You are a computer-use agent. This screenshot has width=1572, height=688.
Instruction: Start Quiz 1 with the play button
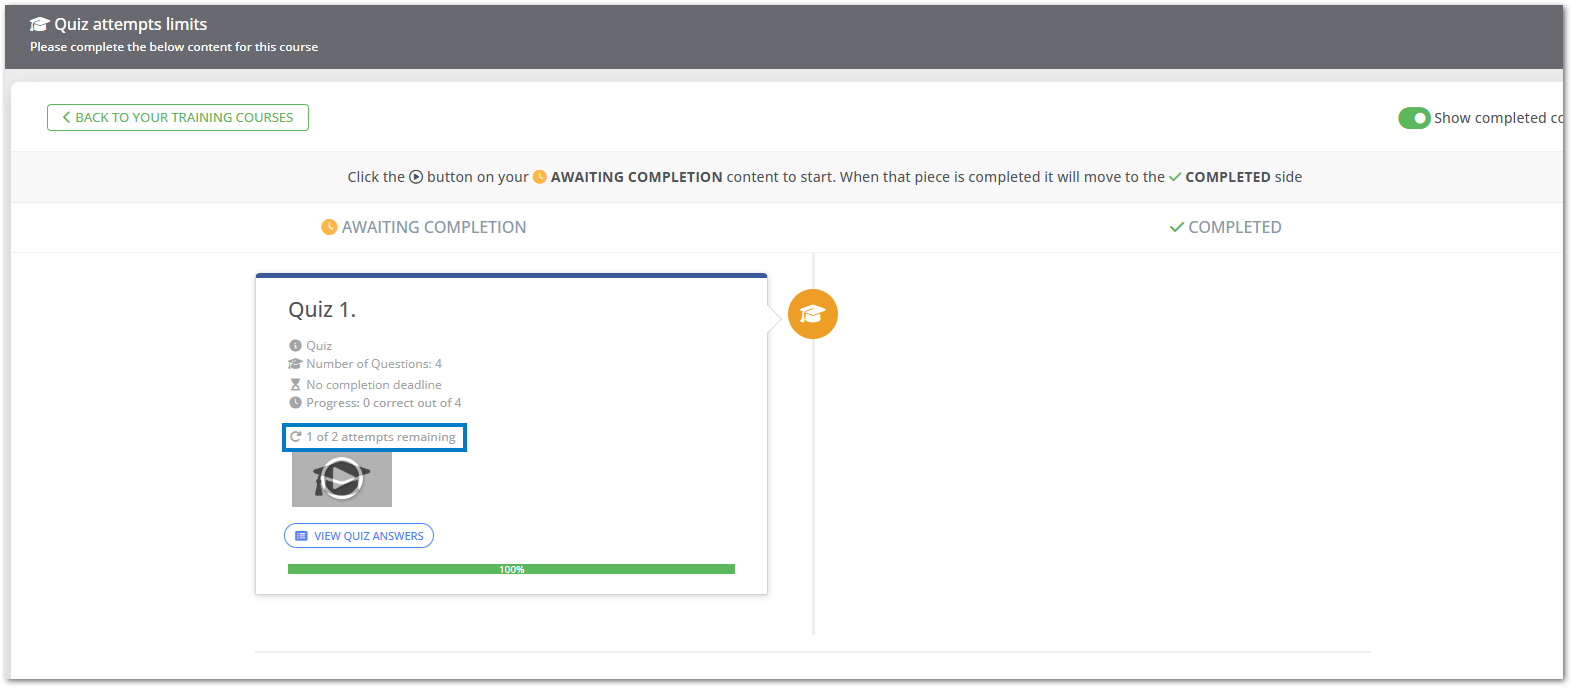[x=342, y=478]
